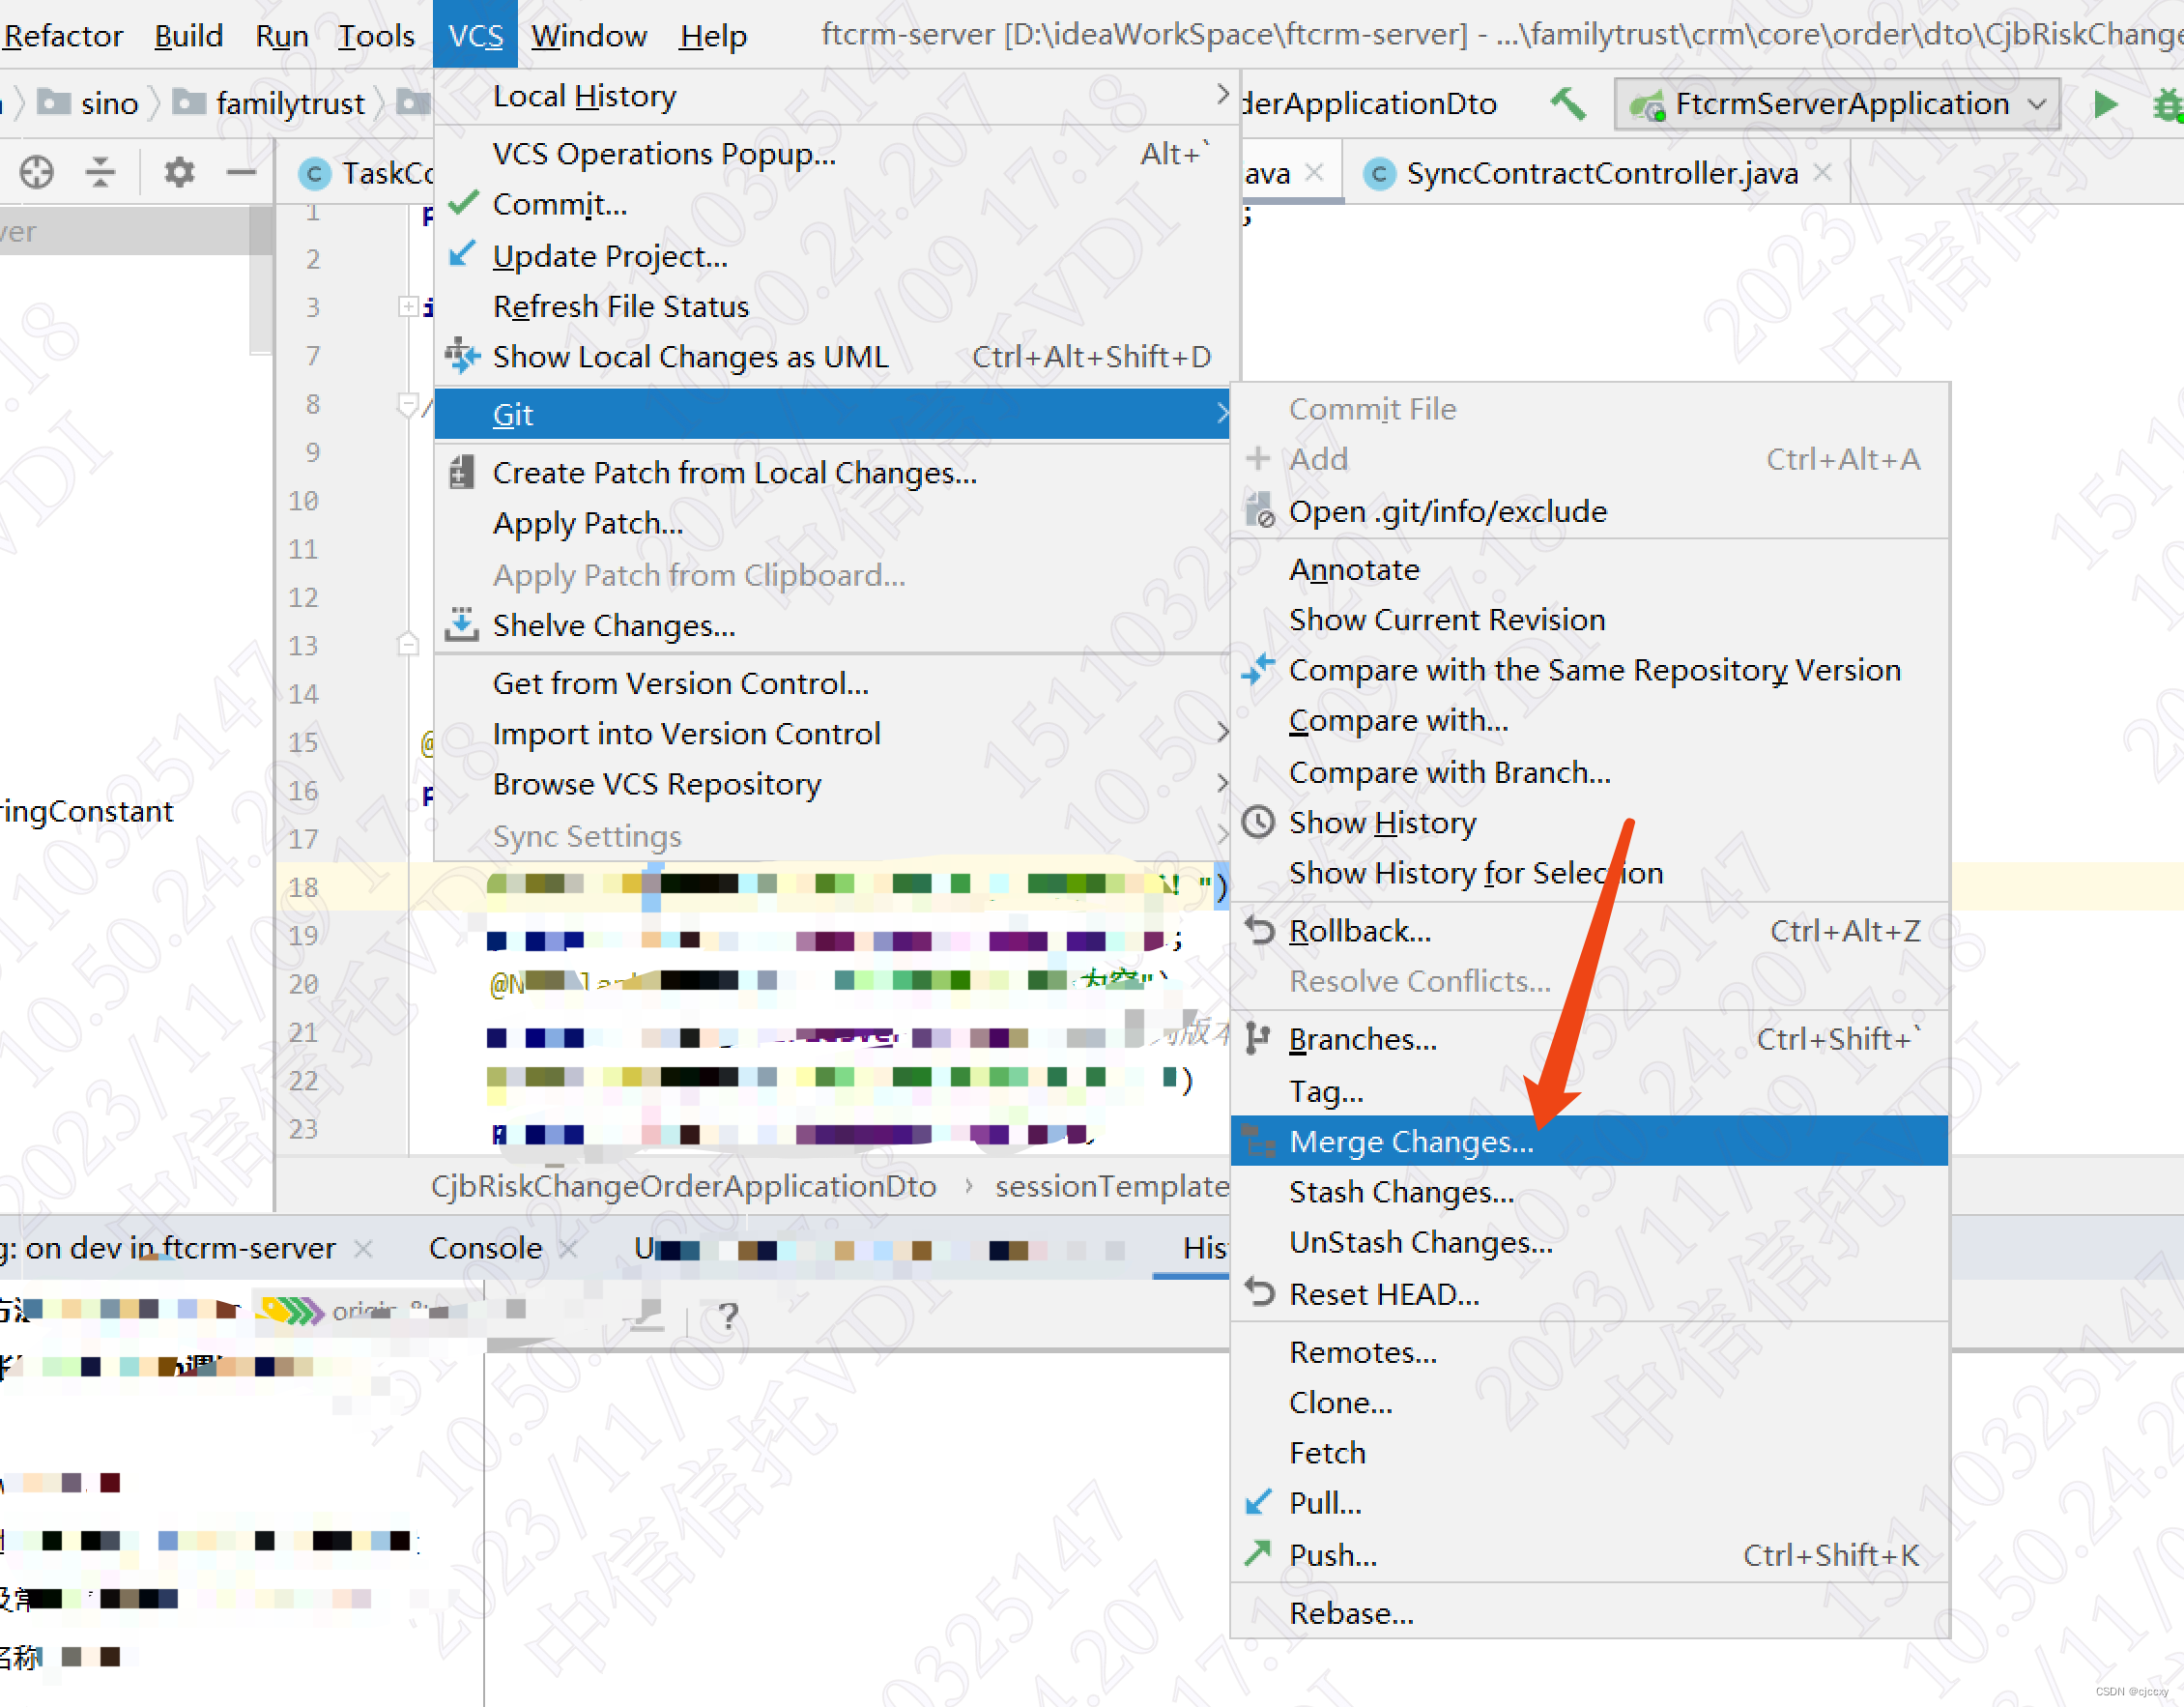The height and width of the screenshot is (1707, 2184).
Task: Click the fold toggle at line 3
Action: [x=408, y=306]
